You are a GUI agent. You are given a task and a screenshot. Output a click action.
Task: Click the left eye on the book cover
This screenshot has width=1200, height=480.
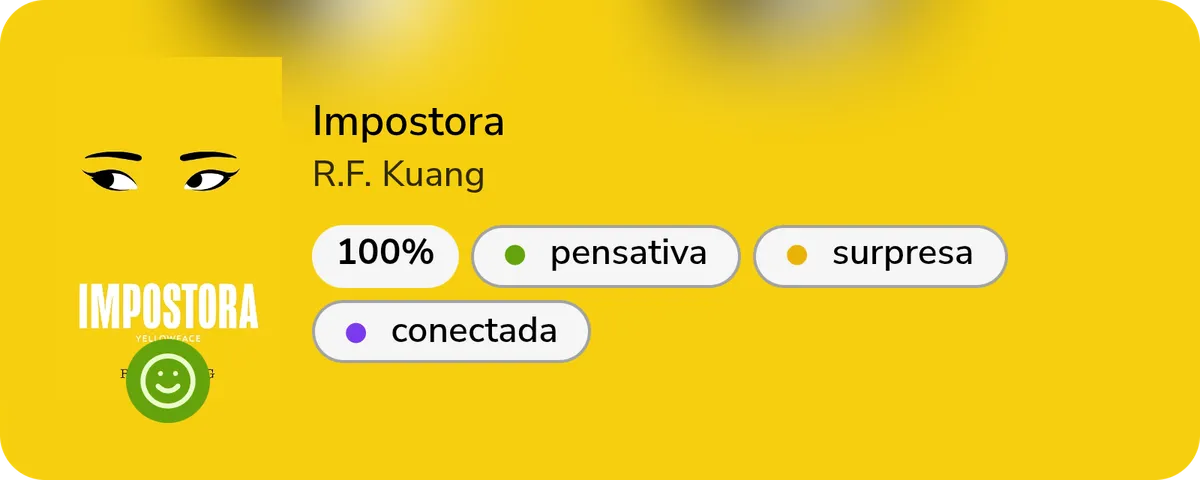[x=113, y=180]
